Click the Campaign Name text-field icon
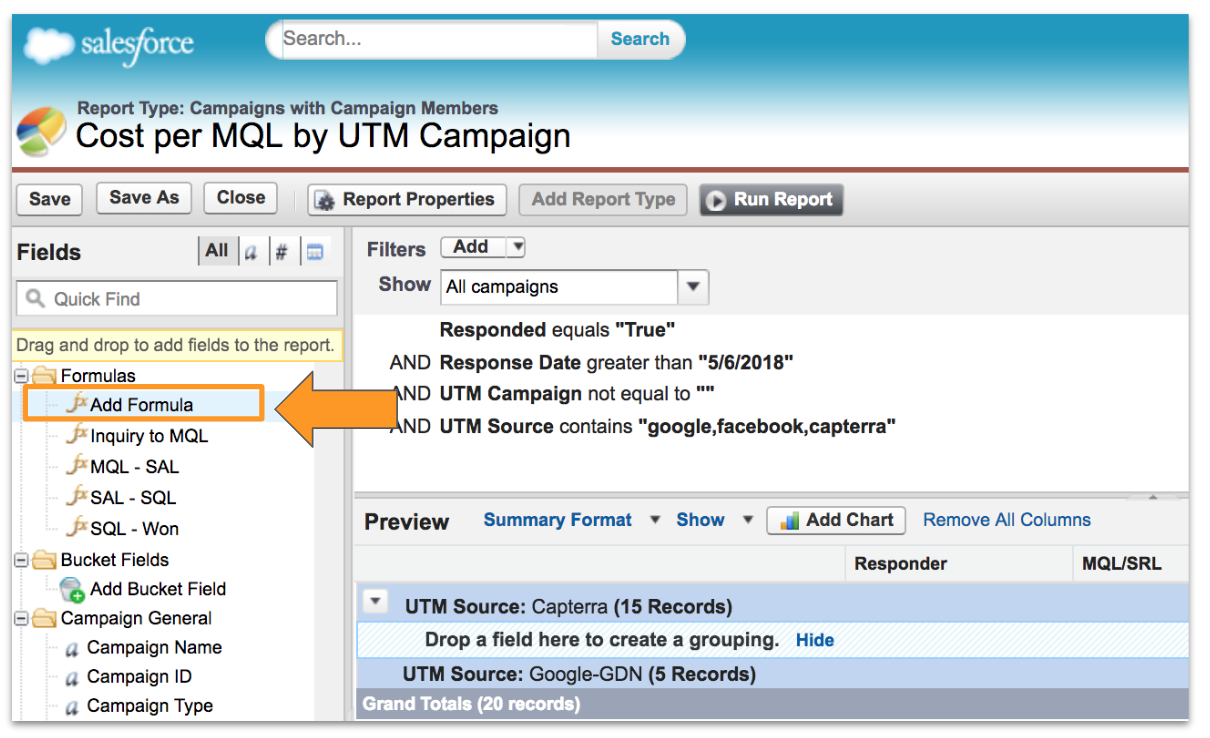1210x738 pixels. [x=72, y=648]
